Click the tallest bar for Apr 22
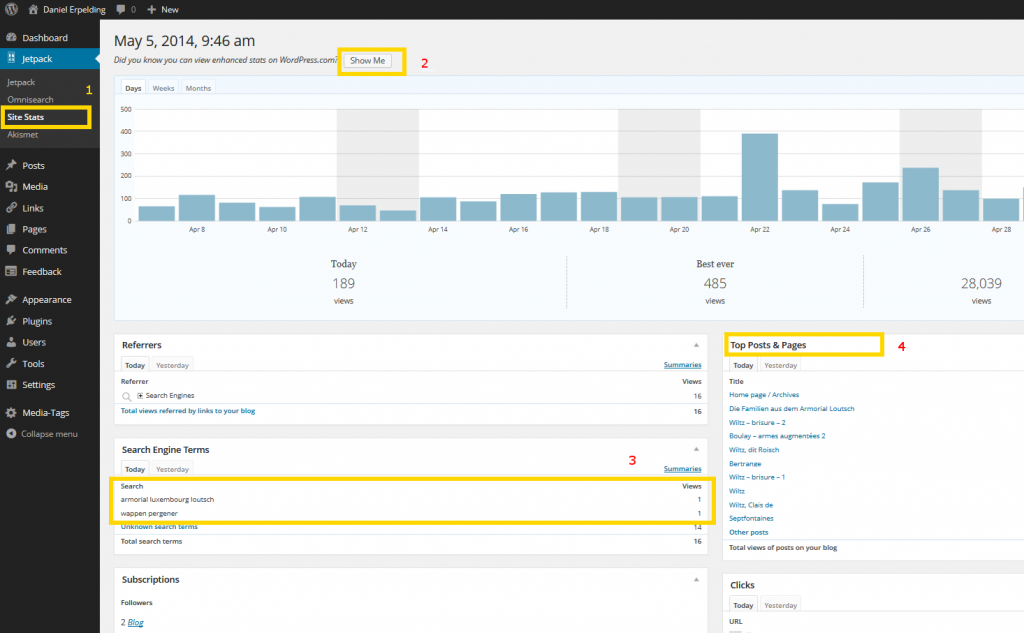The height and width of the screenshot is (633, 1024). click(x=759, y=177)
